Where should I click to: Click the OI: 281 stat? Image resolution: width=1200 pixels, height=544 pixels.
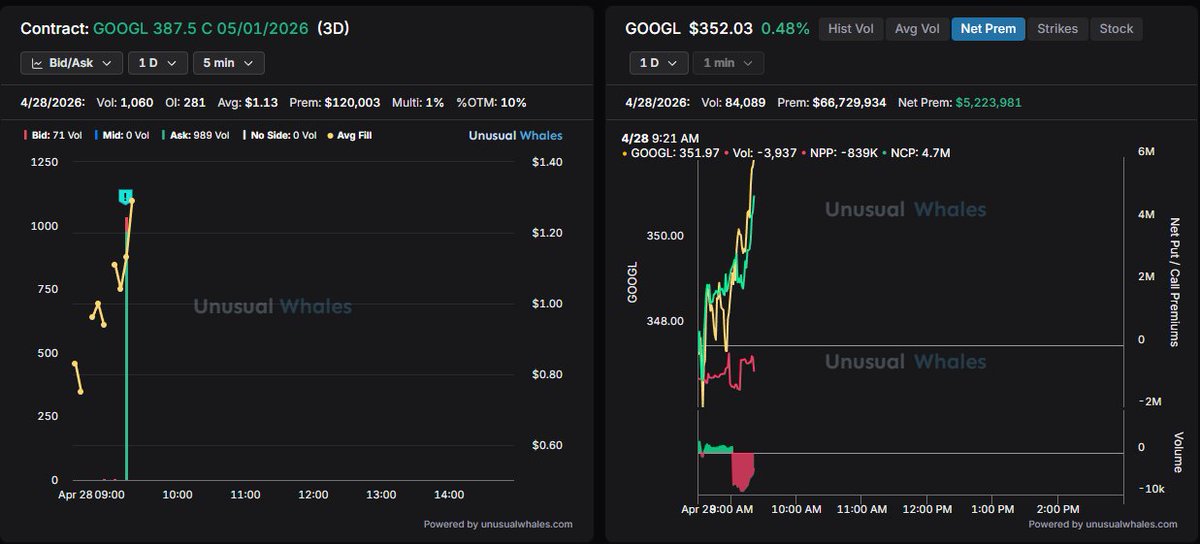point(183,102)
